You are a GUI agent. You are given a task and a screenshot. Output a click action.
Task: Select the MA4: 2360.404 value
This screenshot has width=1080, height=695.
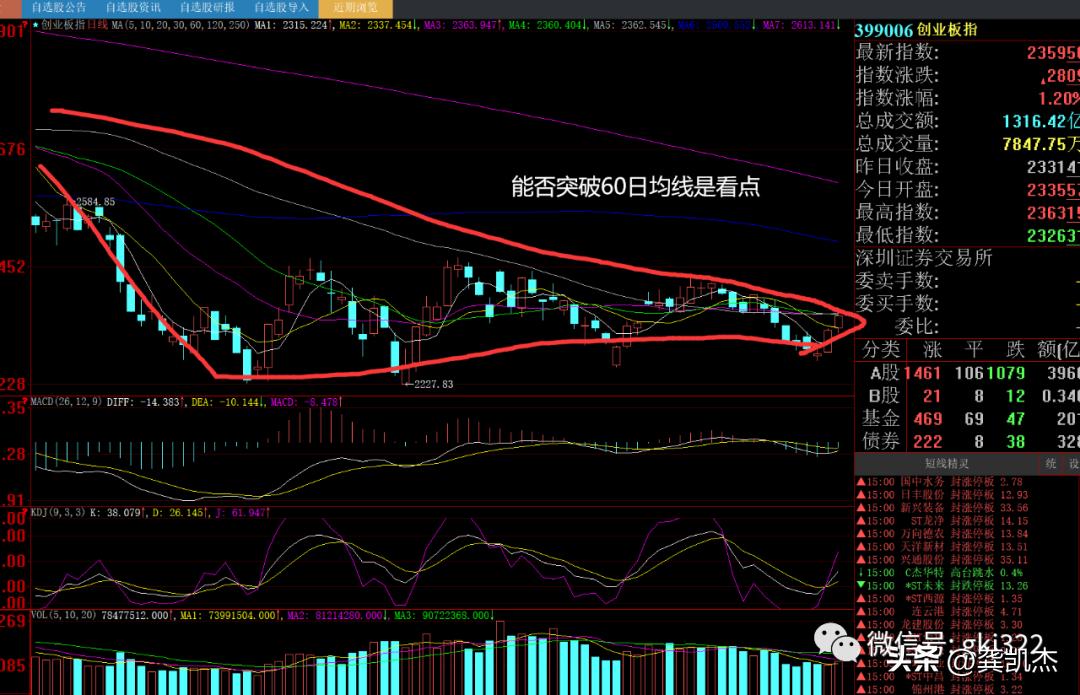(547, 25)
